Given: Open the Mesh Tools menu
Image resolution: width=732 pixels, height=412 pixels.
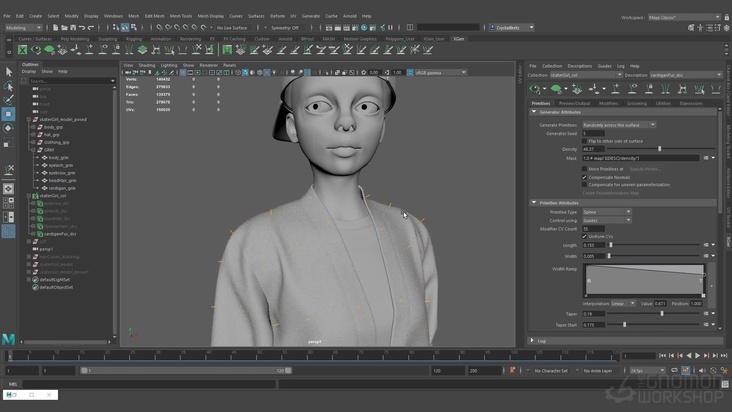Looking at the screenshot, I should [x=181, y=16].
